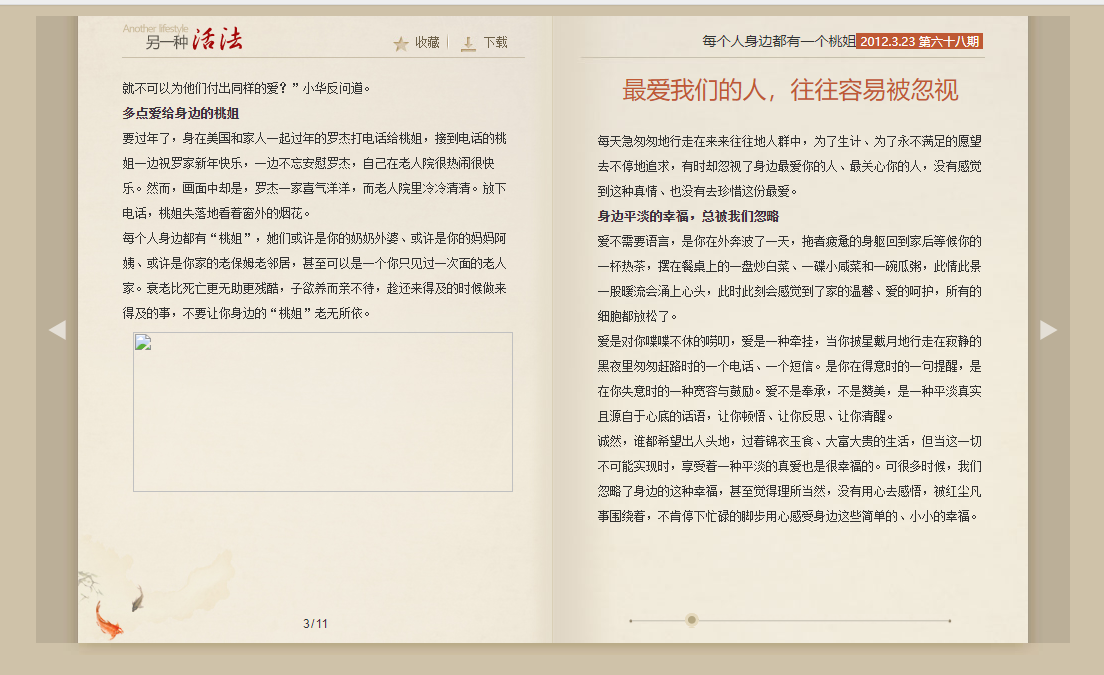Collapse to previous page with left chevron
The image size is (1104, 675).
(x=59, y=330)
